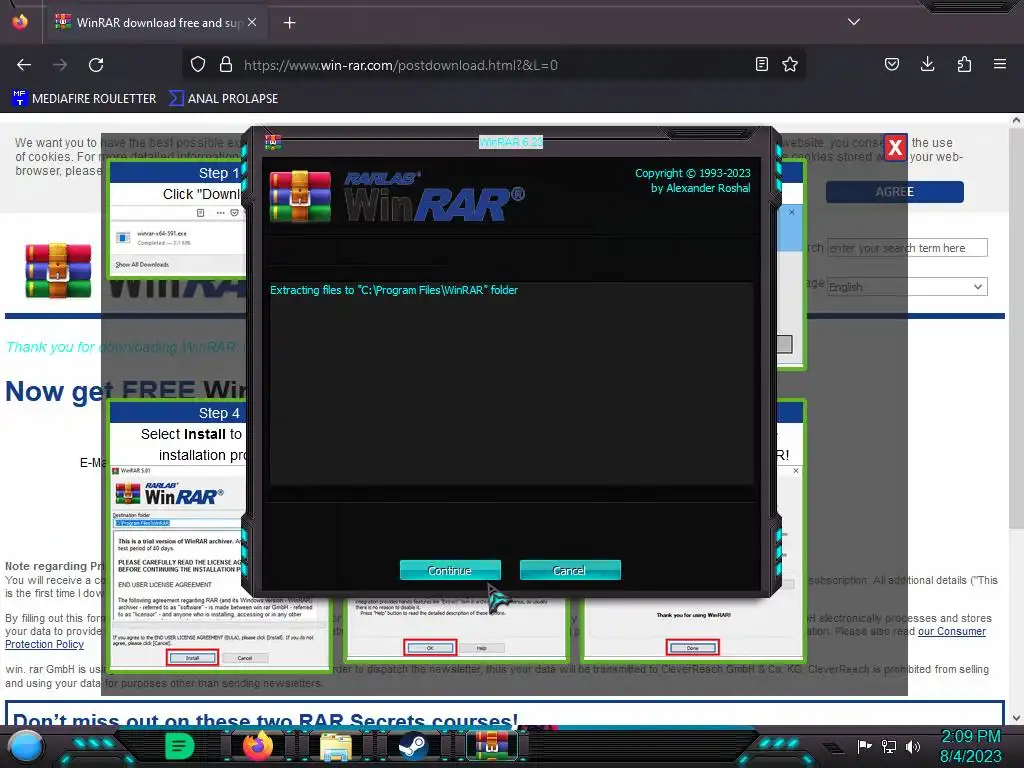Click the website search term field
This screenshot has width=1024, height=768.
tap(907, 248)
